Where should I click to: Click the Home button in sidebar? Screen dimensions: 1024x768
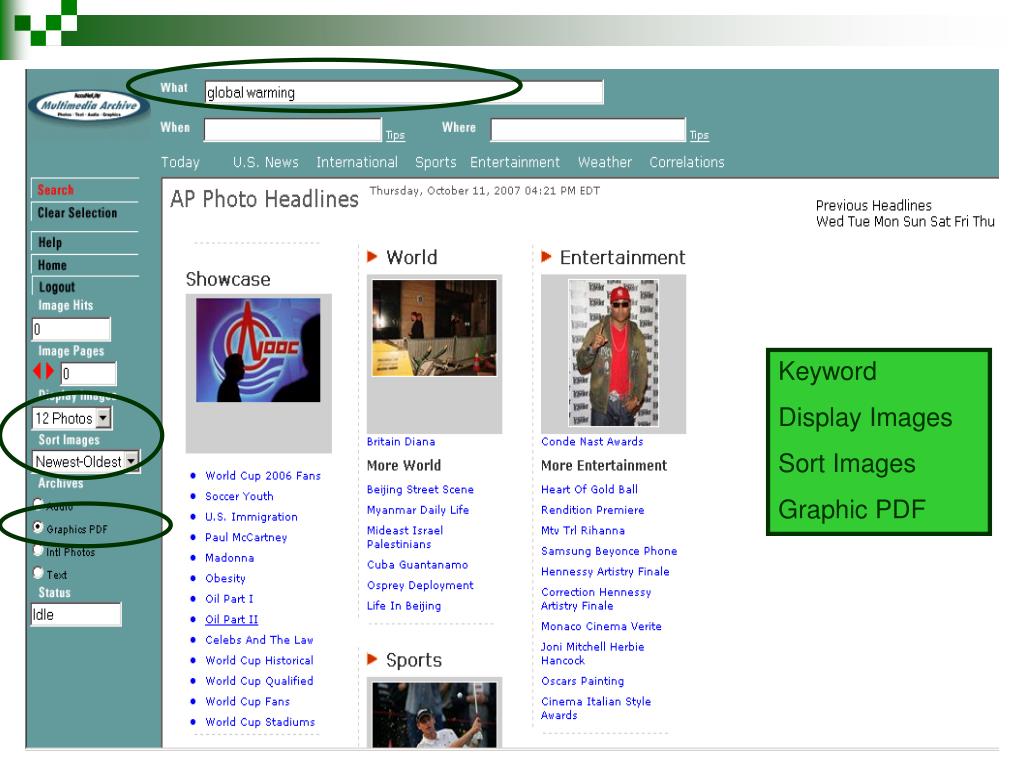coord(85,265)
